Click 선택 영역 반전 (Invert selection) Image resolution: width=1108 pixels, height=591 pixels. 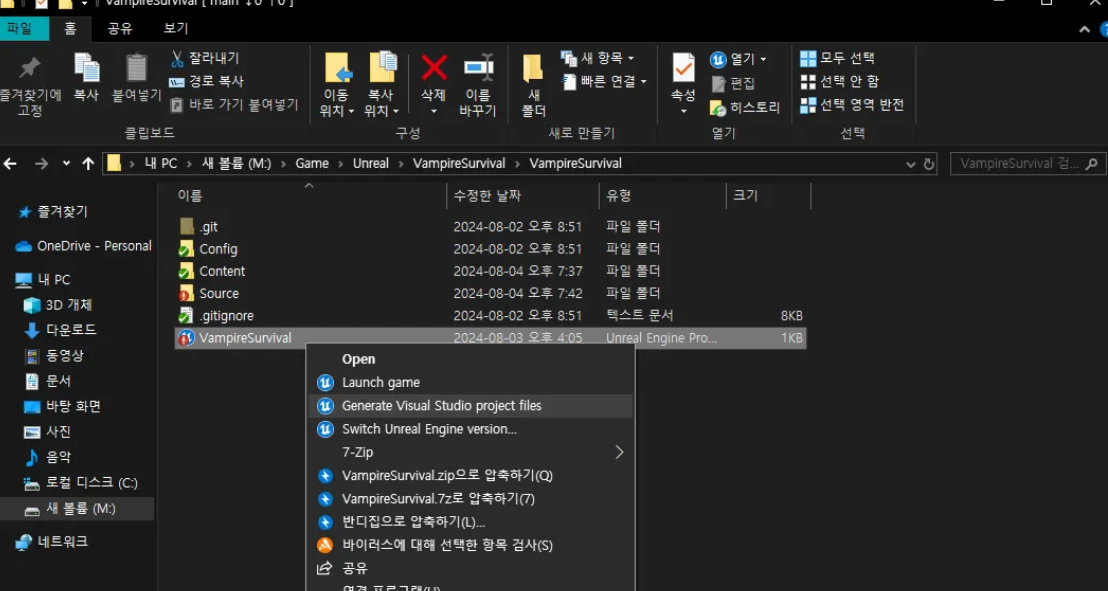[851, 105]
